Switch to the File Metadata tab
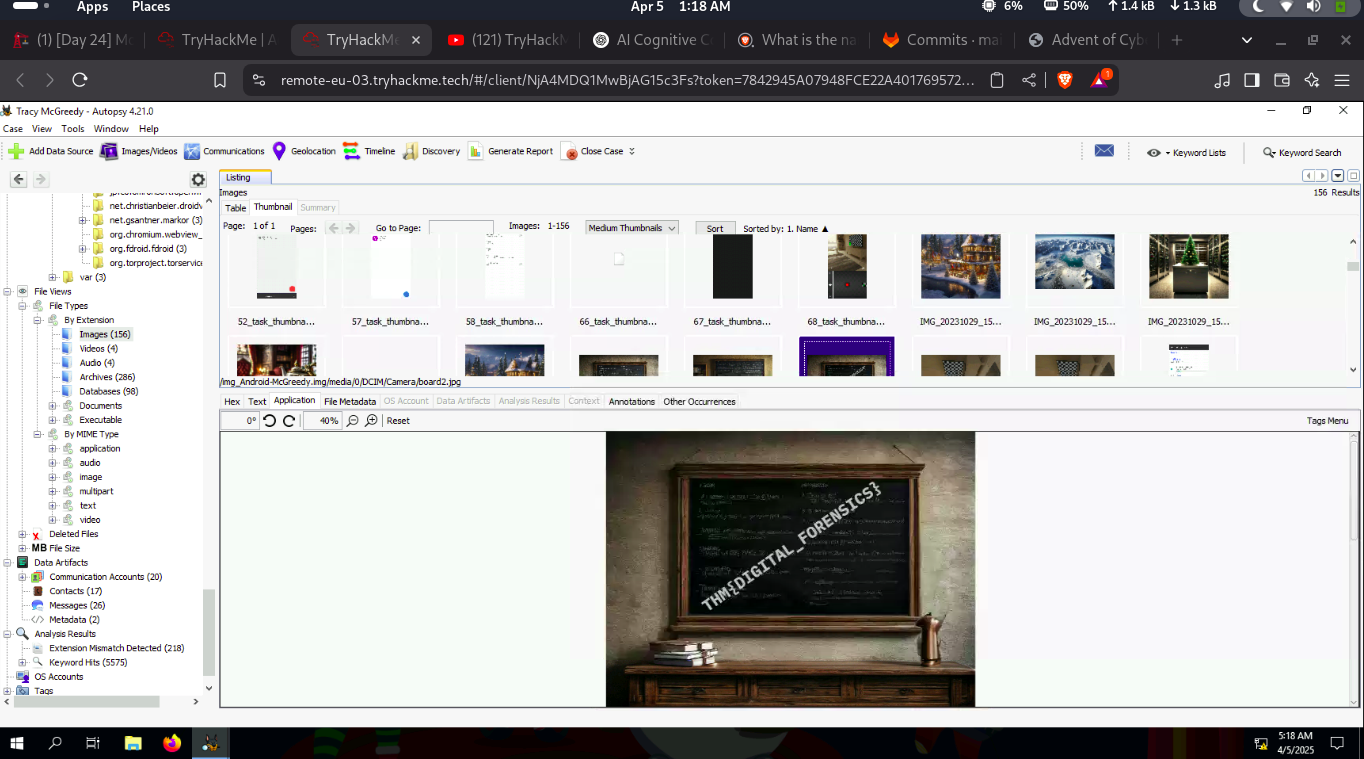This screenshot has width=1364, height=759. (350, 402)
